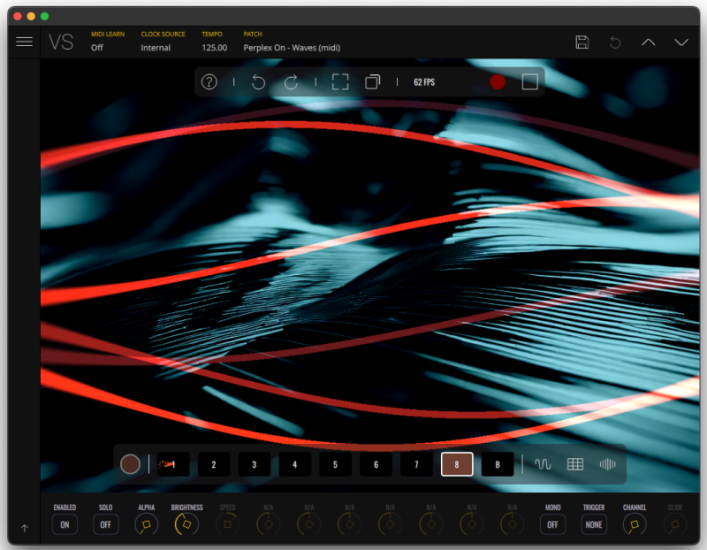The width and height of the screenshot is (707, 550).
Task: Select layer slot 3
Action: coord(254,464)
